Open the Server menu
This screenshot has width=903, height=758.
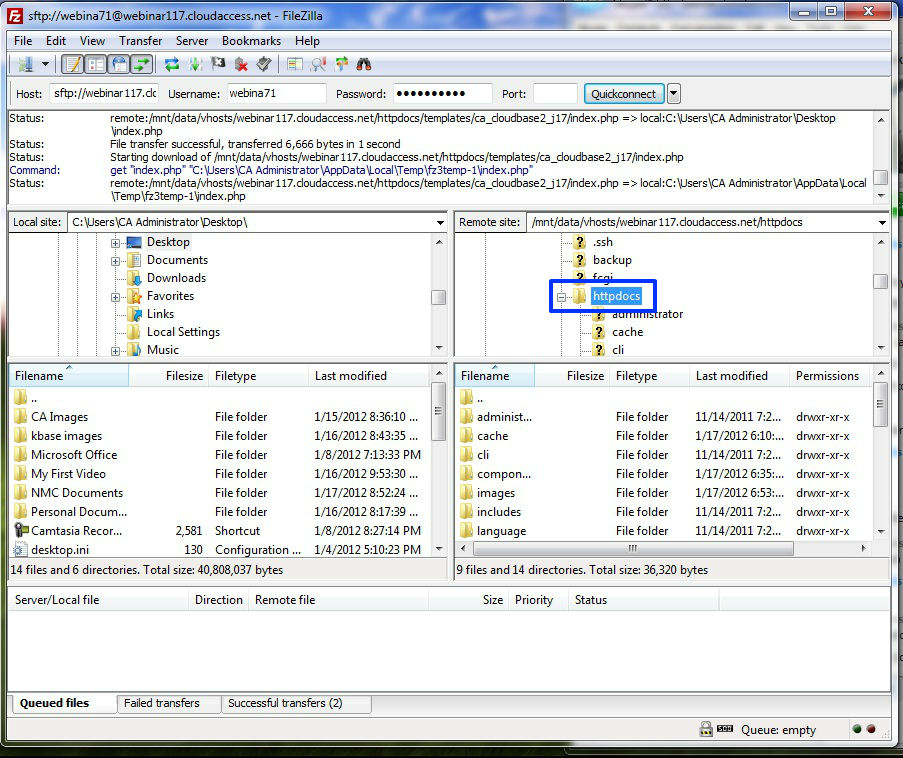tap(192, 41)
